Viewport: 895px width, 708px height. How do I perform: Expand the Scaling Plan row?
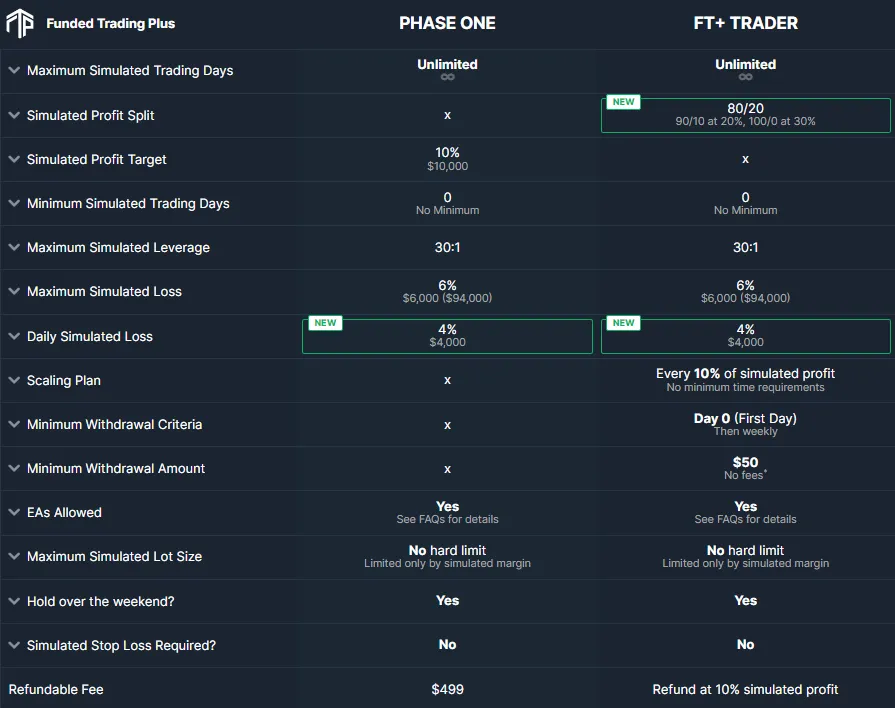pyautogui.click(x=12, y=380)
